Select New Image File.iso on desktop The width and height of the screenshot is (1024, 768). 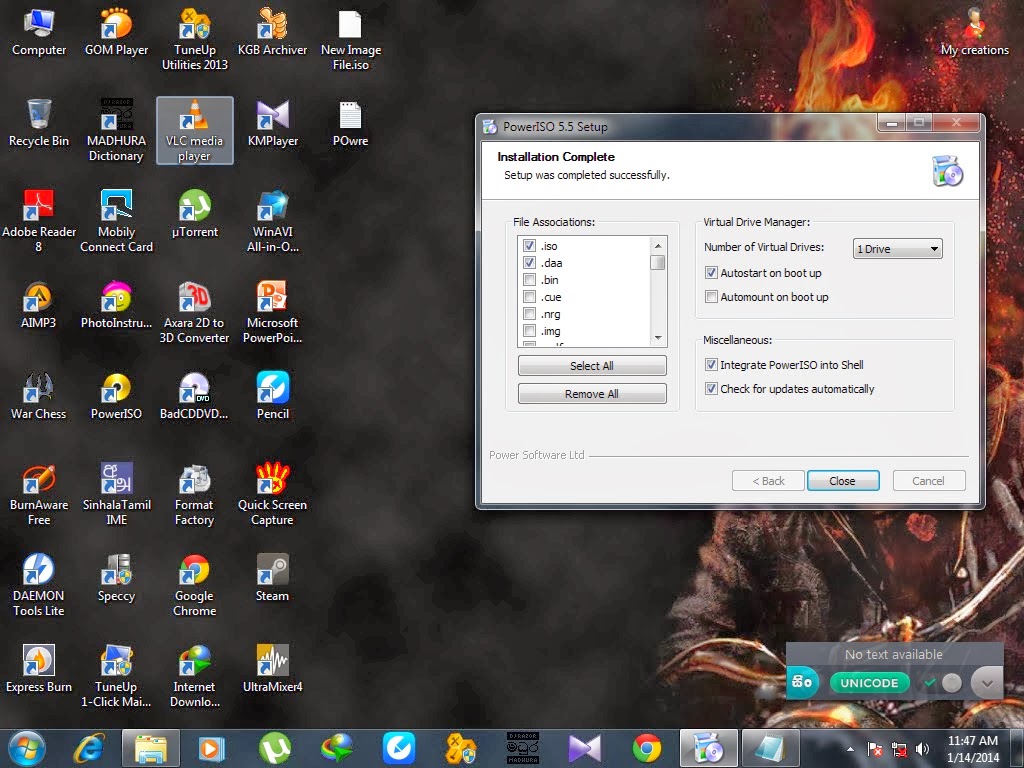[351, 39]
